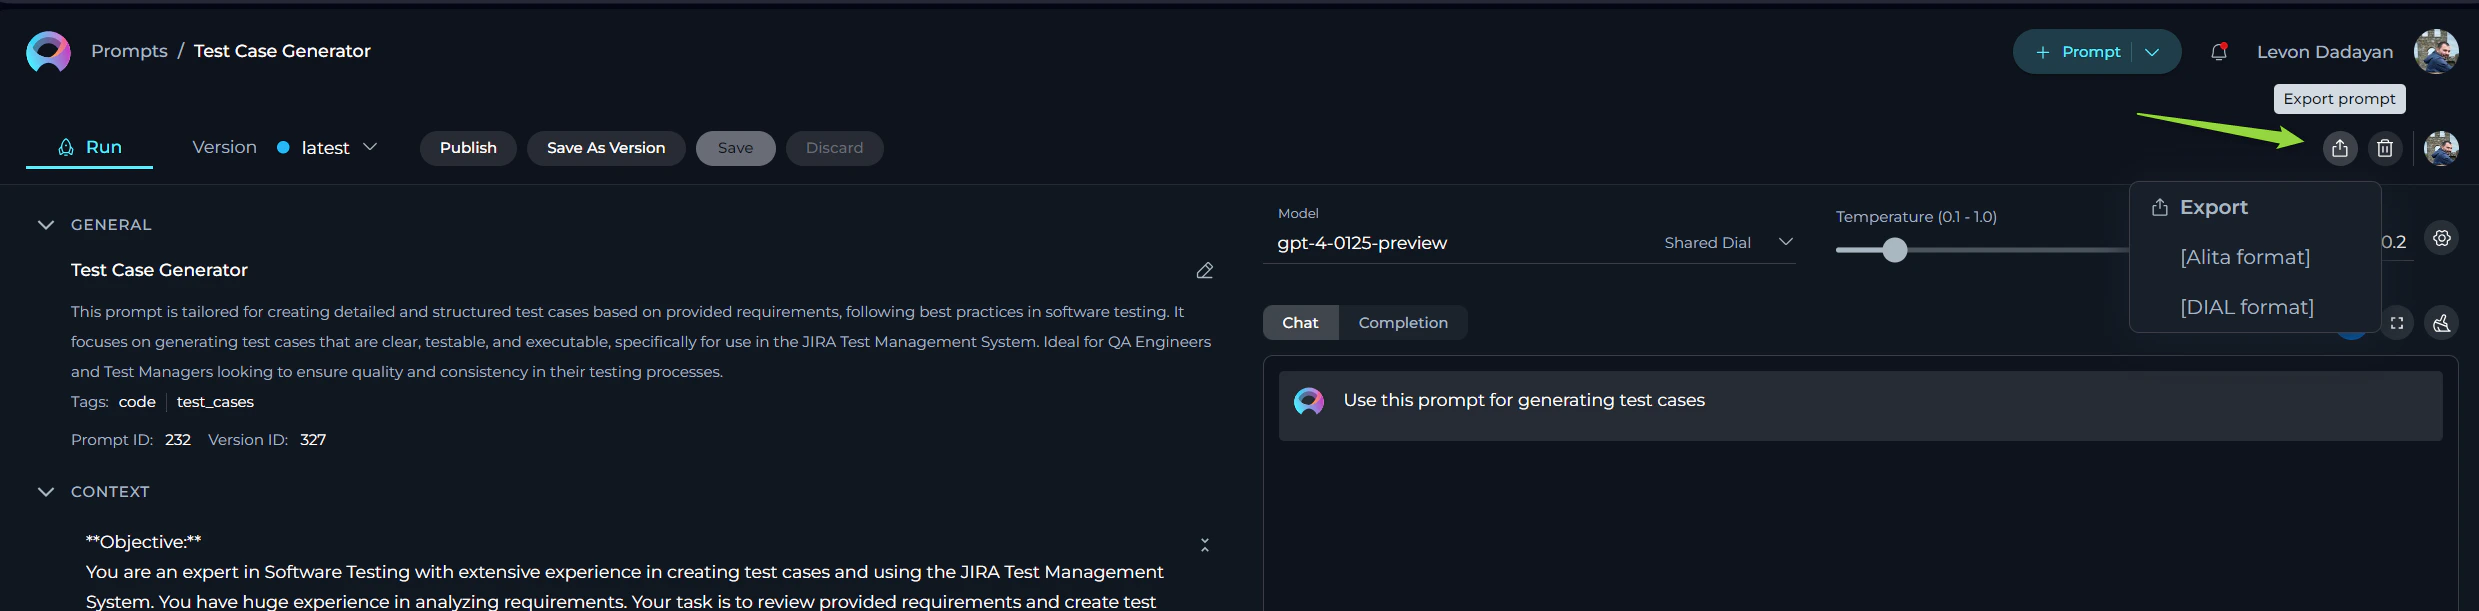
Task: Collapse the context text field arrows
Action: click(1204, 545)
